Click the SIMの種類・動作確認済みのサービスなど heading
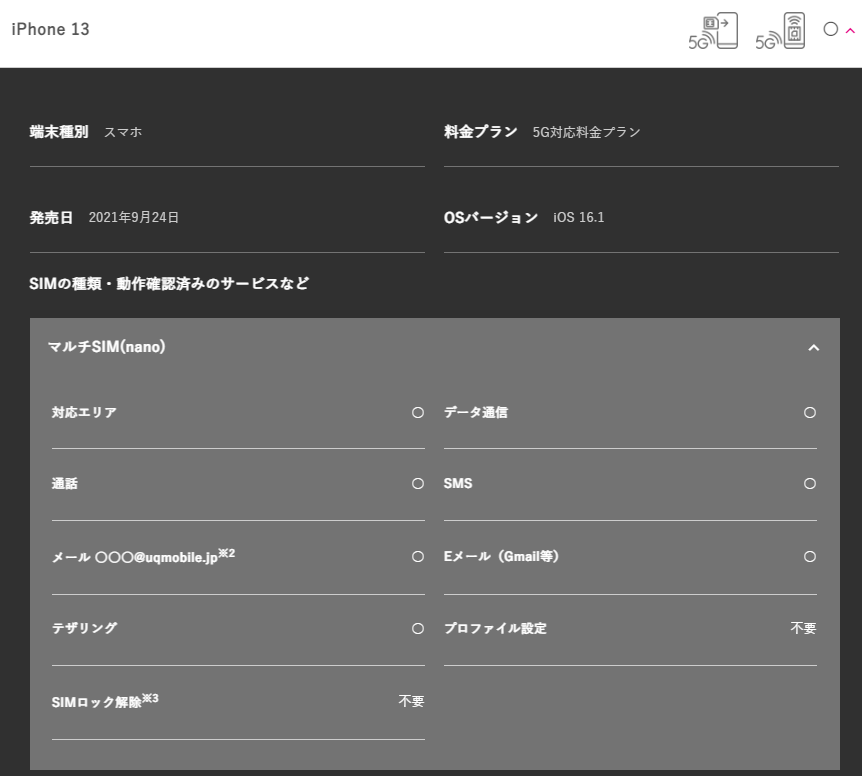Screen dimensions: 862x776 (169, 284)
